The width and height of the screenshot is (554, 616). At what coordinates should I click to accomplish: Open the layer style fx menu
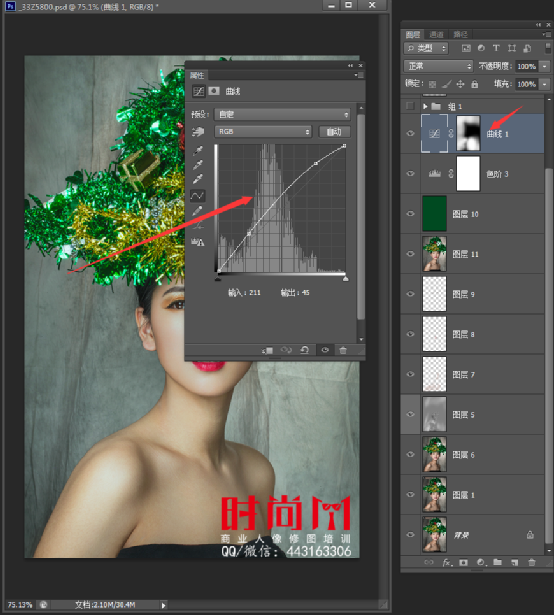point(447,563)
